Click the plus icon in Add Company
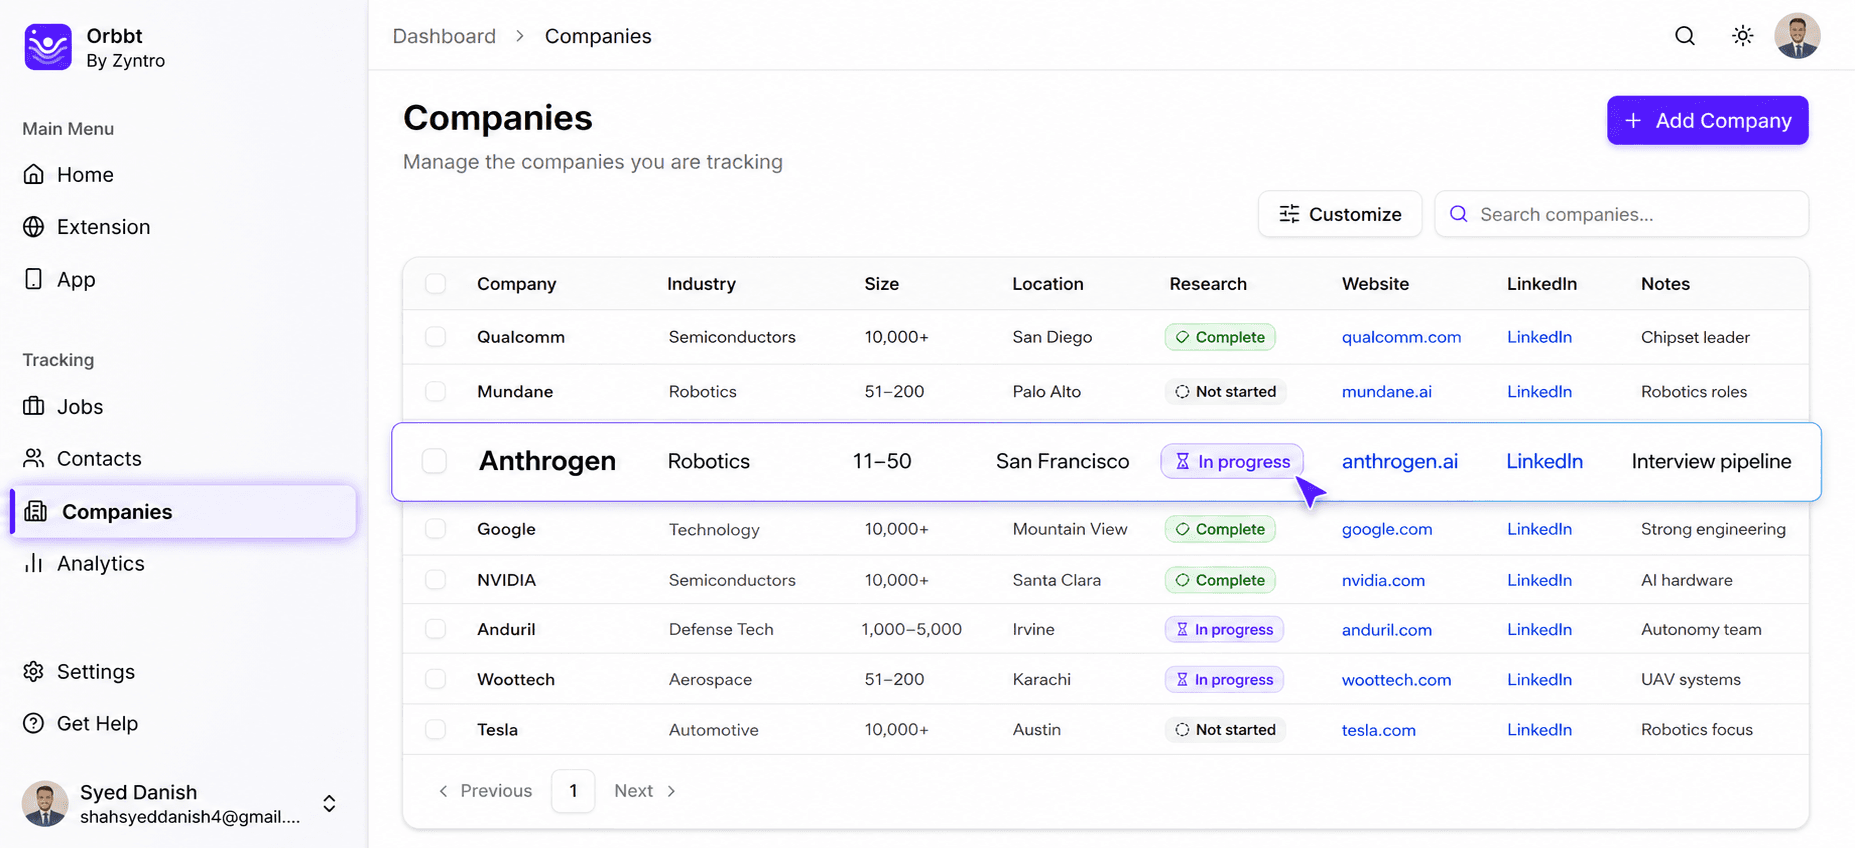This screenshot has width=1855, height=848. 1633,120
